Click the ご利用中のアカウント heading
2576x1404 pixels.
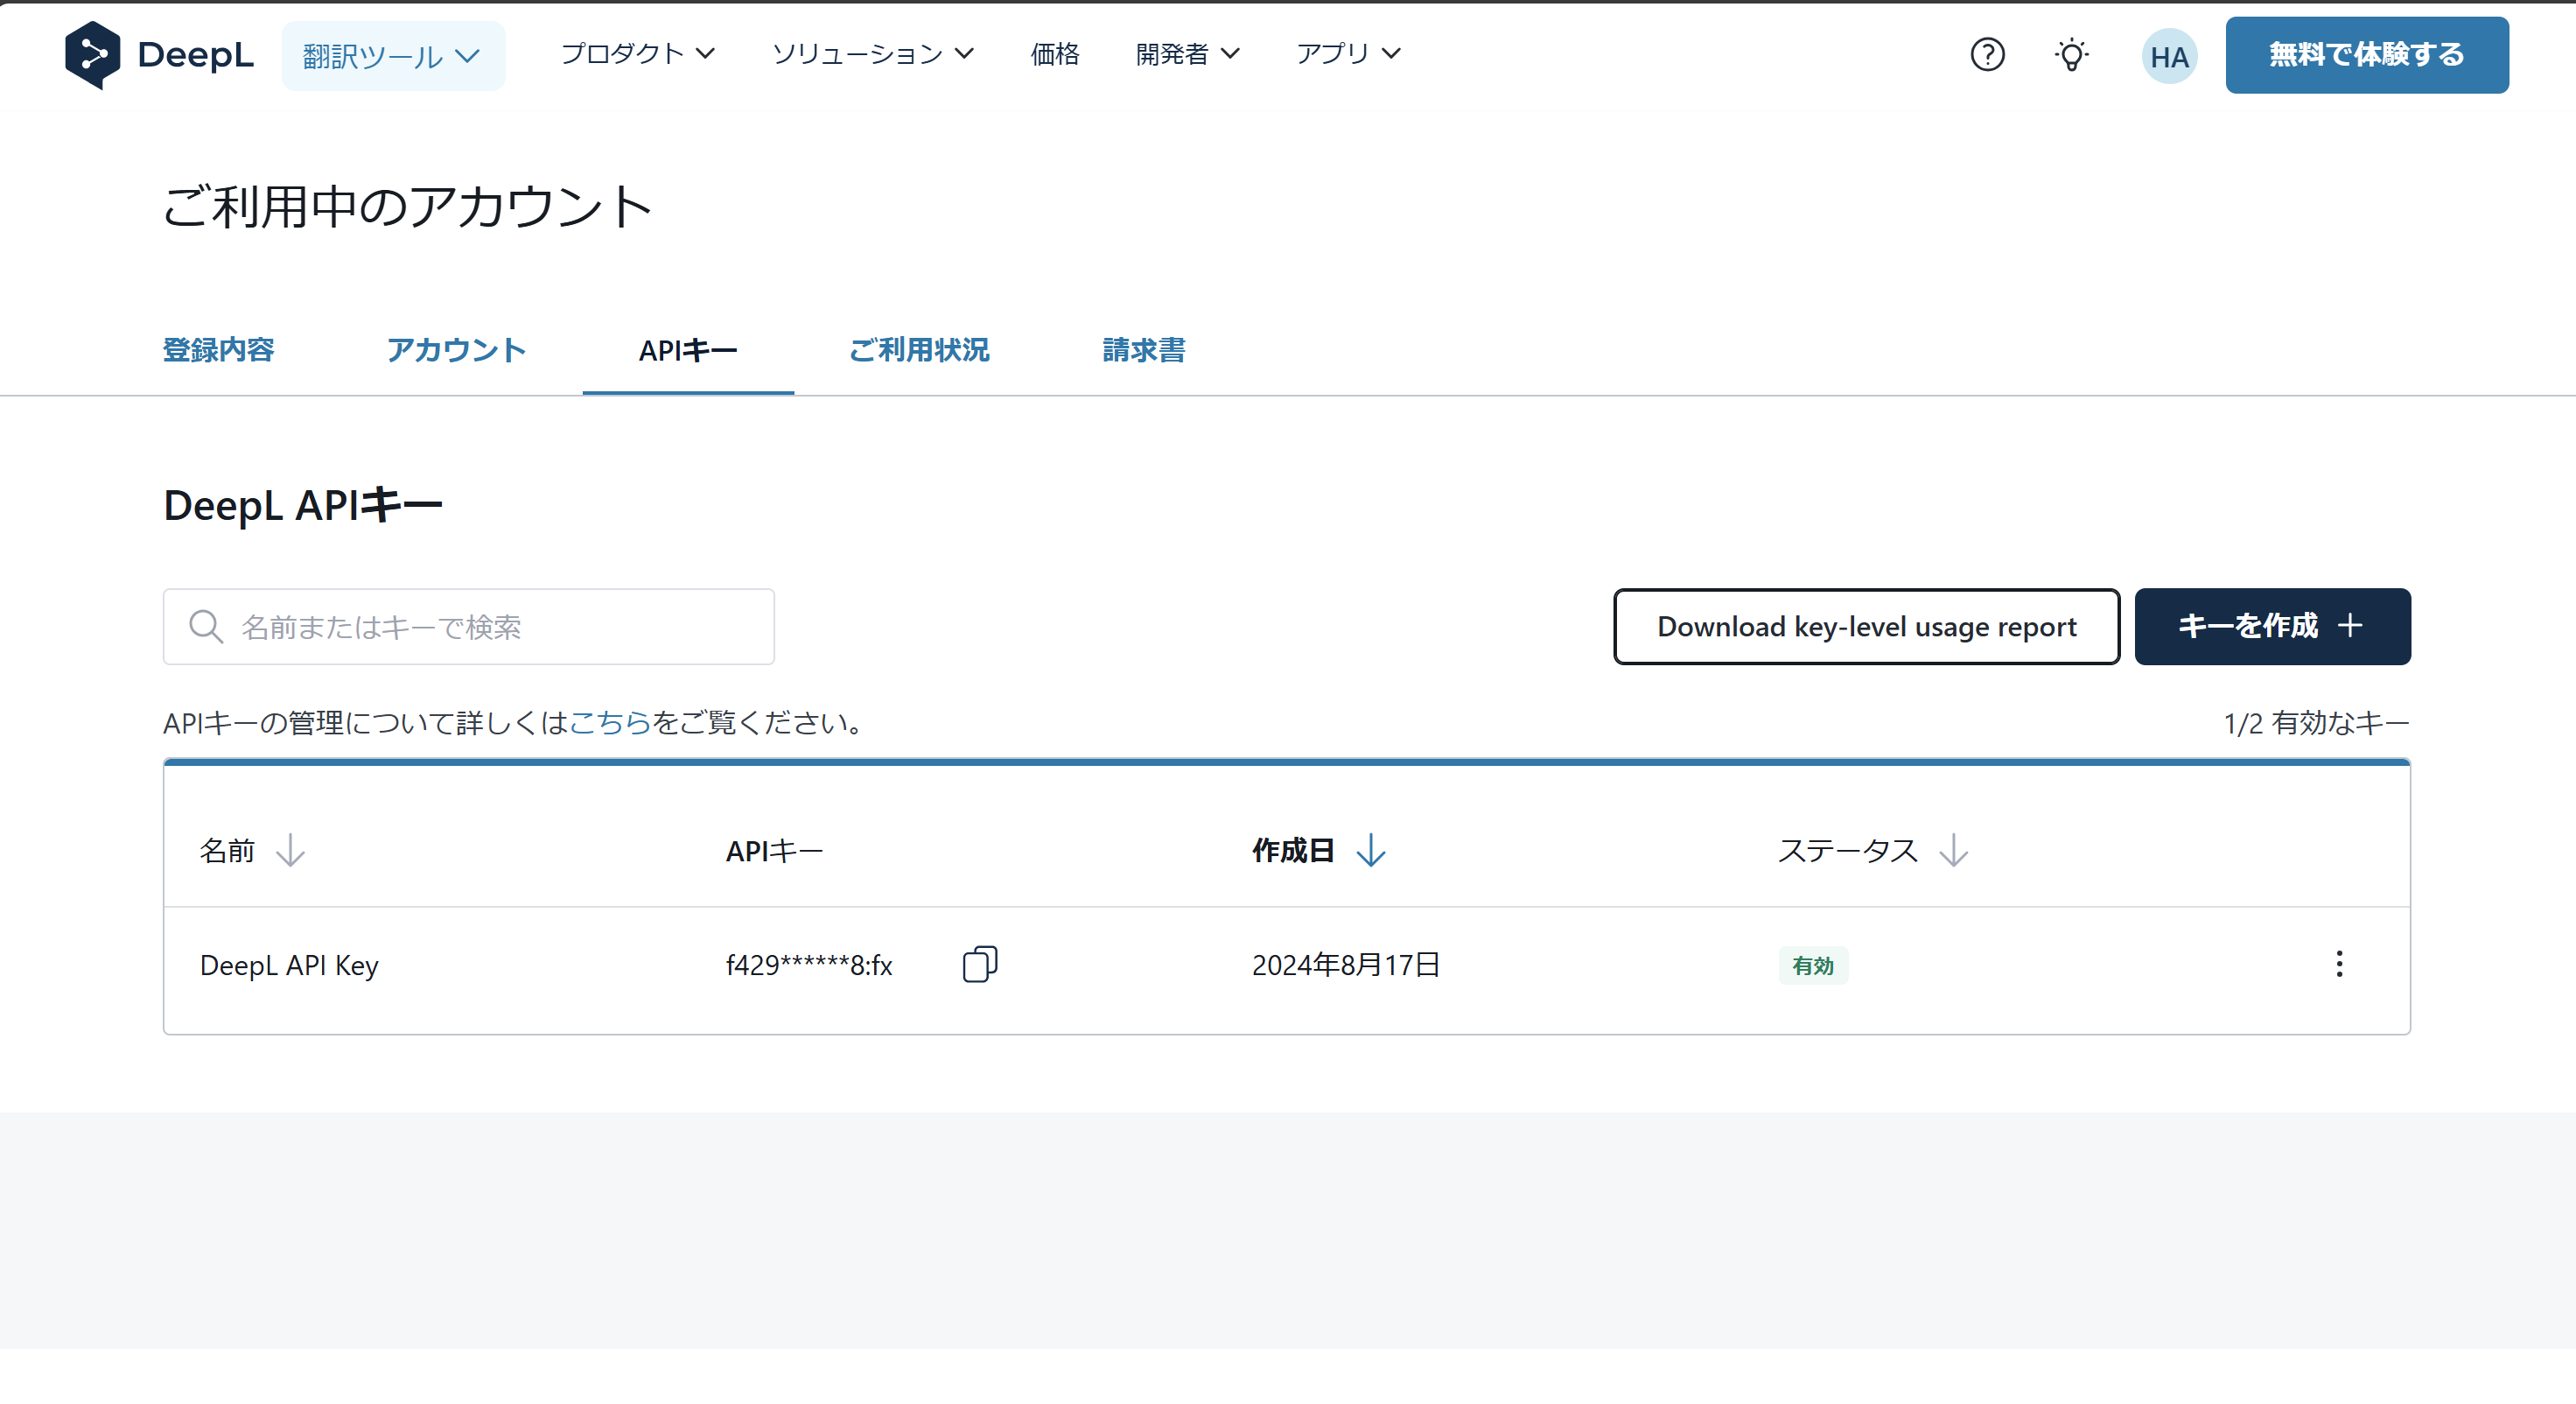tap(408, 206)
